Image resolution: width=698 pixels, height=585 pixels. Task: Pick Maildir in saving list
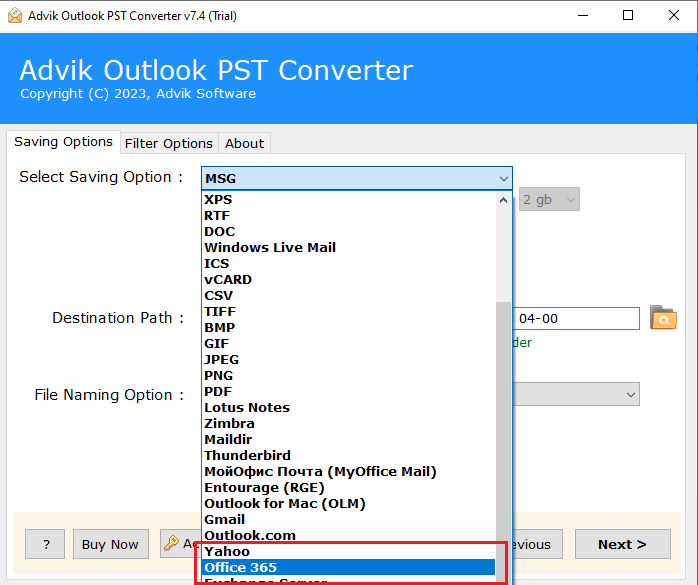tap(349, 440)
